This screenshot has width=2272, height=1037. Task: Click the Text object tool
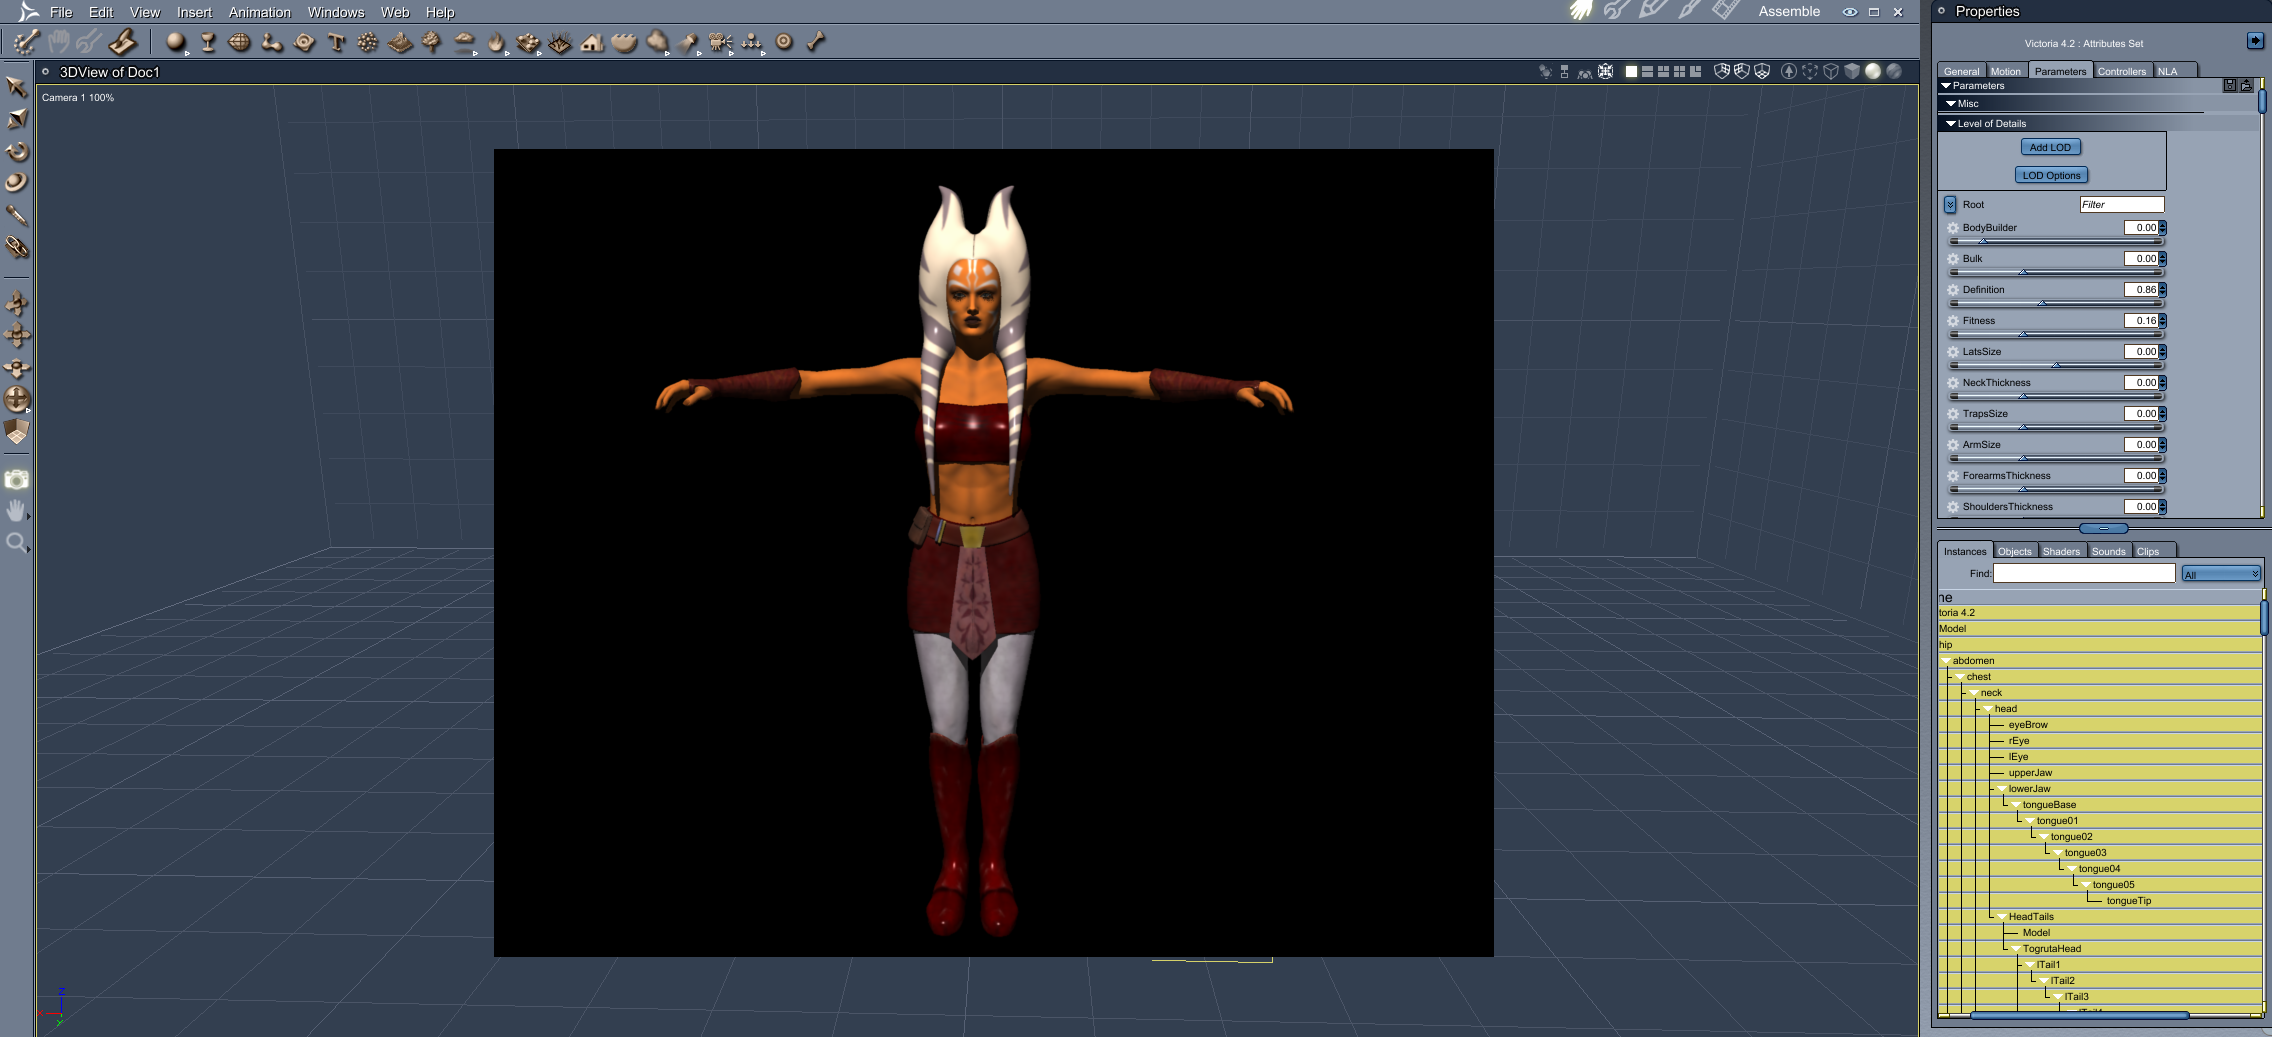pos(336,42)
